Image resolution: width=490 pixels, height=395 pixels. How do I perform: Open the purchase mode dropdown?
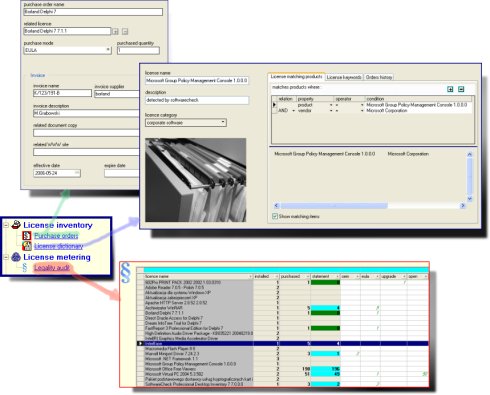tap(108, 50)
